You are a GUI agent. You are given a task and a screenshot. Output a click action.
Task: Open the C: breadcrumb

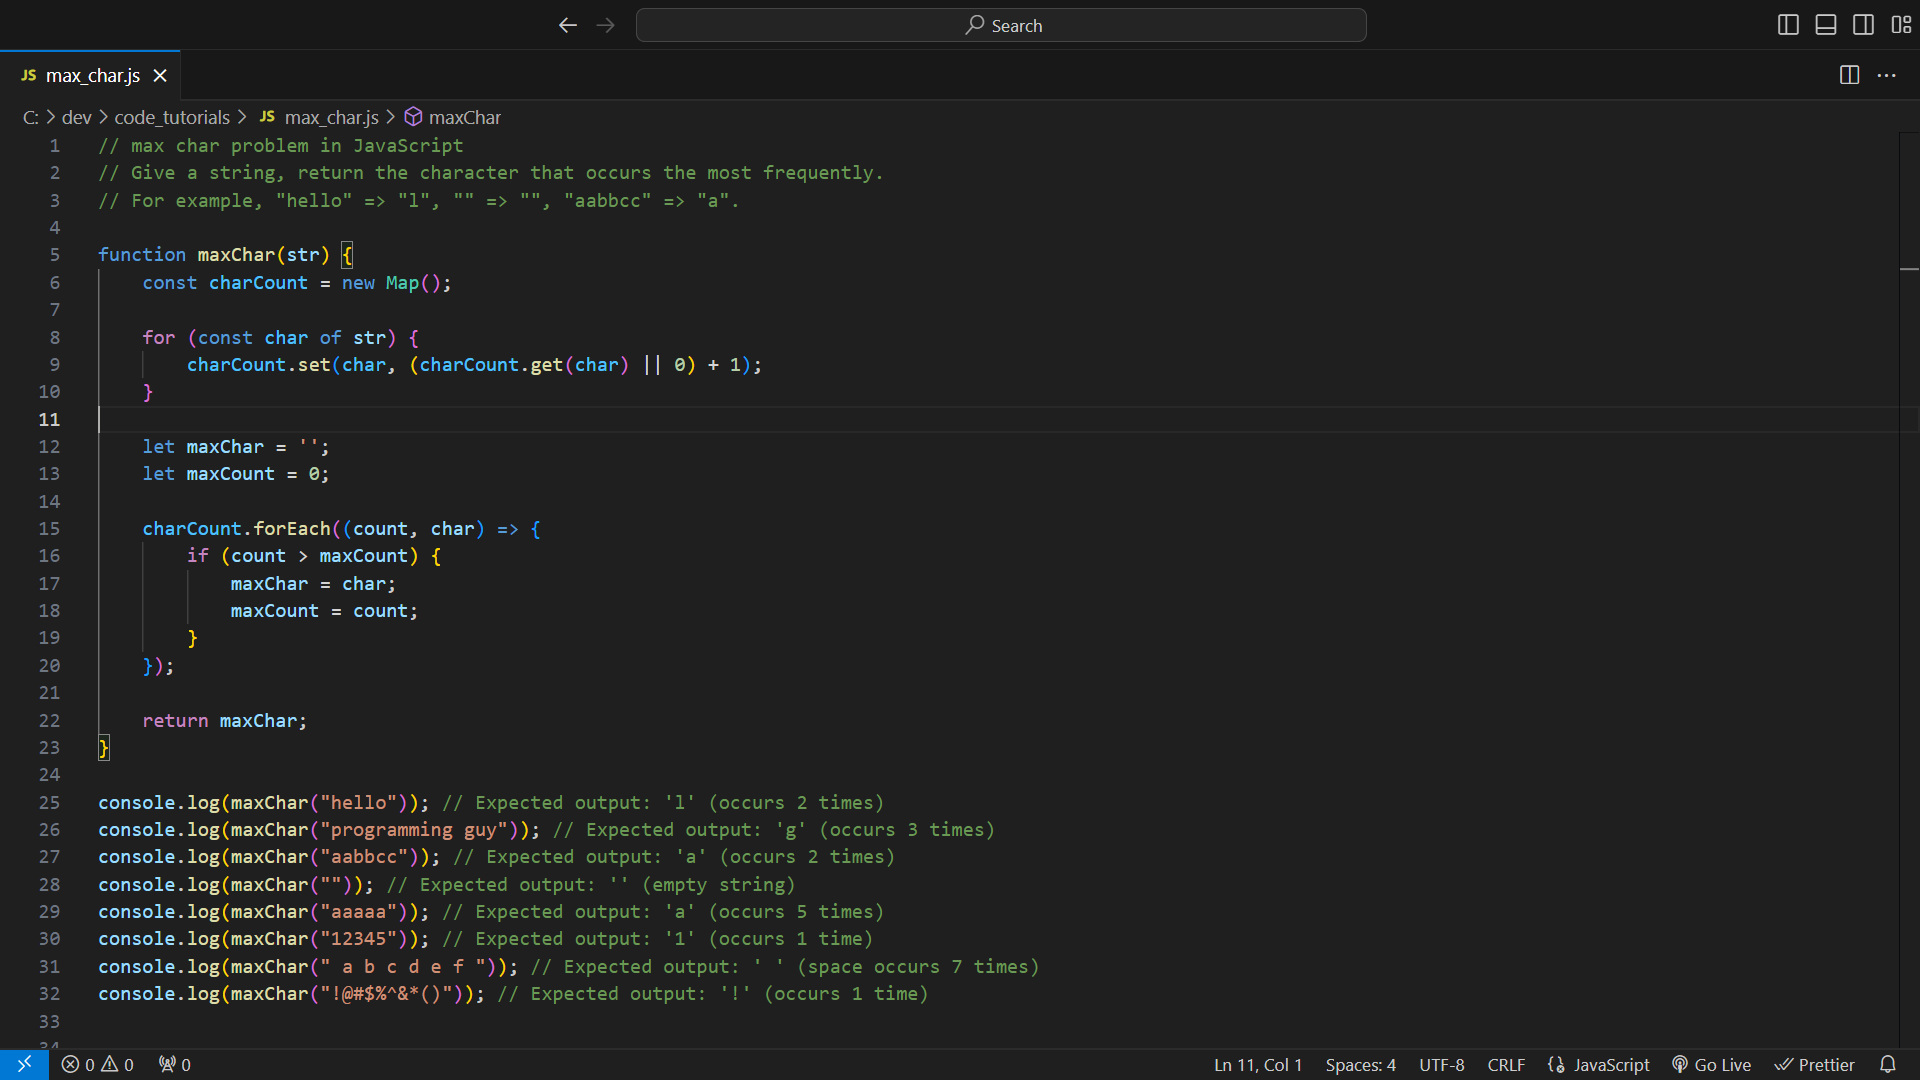31,117
